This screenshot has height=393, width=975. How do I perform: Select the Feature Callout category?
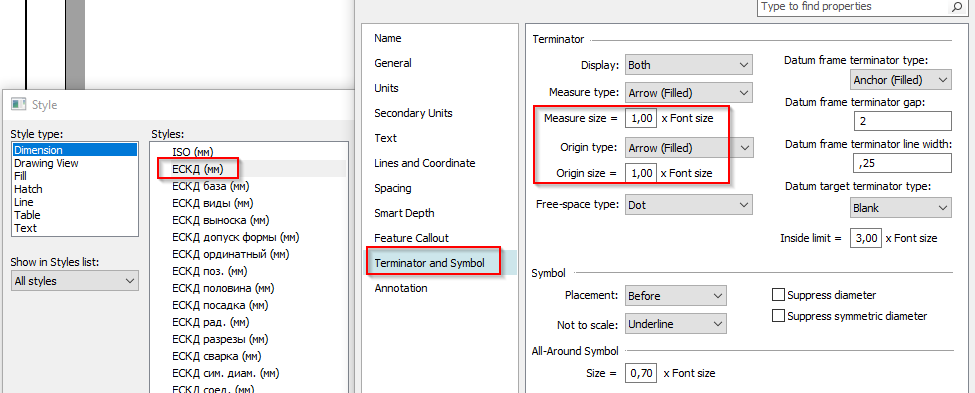[412, 238]
